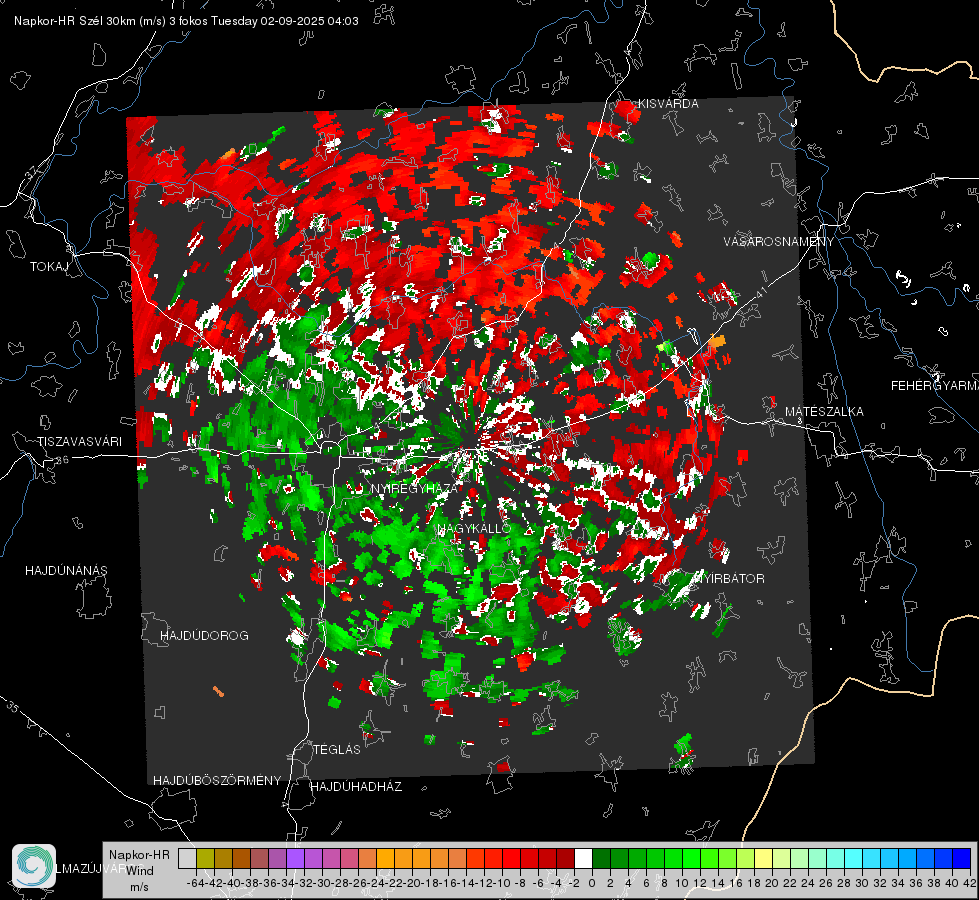Pick the darkest blue swatch at legend end

(962, 858)
